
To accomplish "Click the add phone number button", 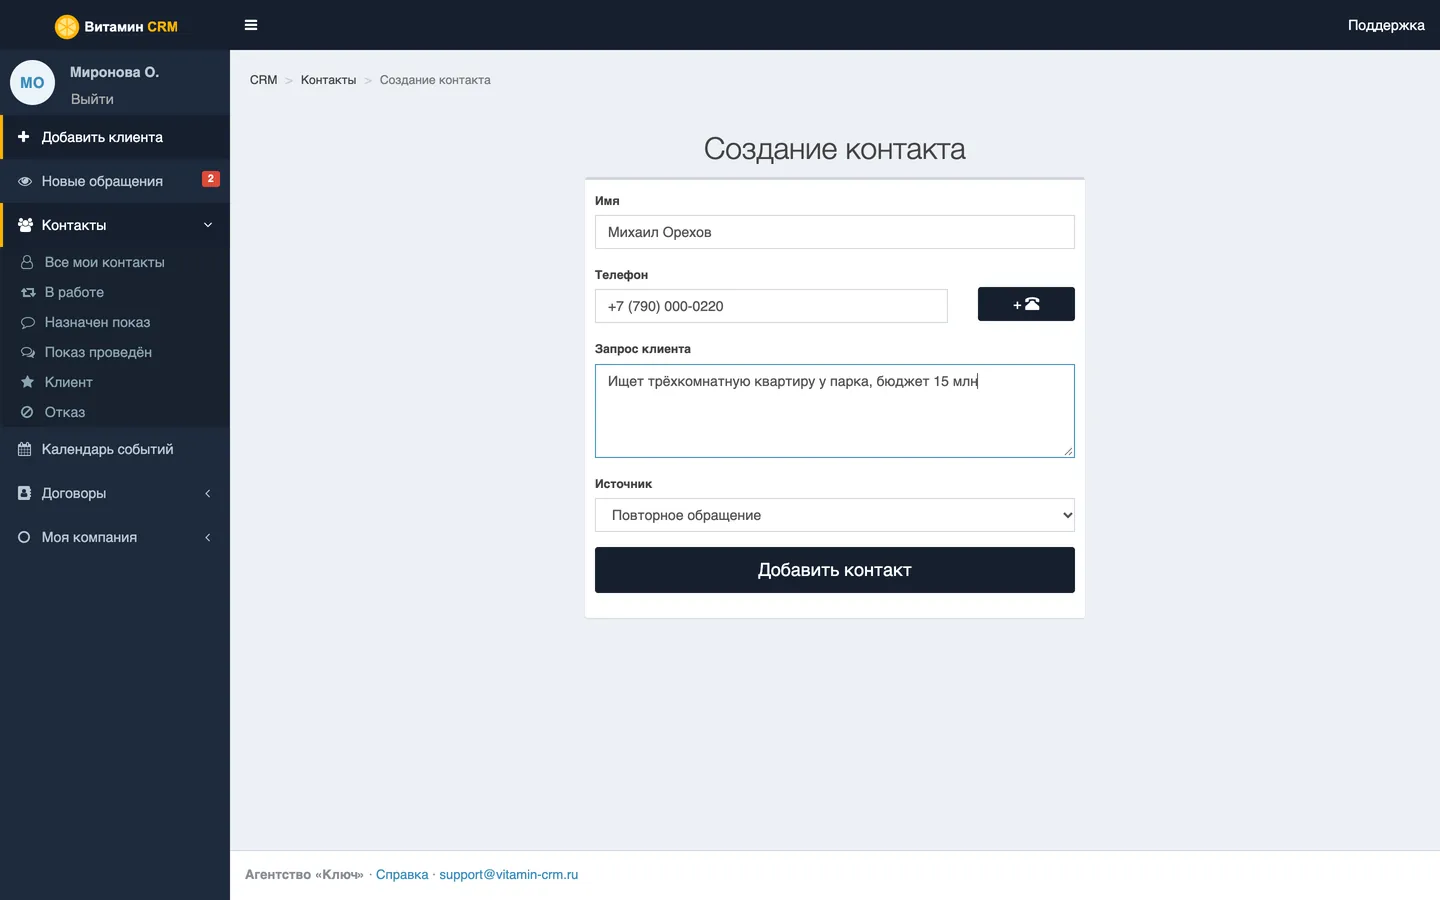I will click(x=1026, y=304).
